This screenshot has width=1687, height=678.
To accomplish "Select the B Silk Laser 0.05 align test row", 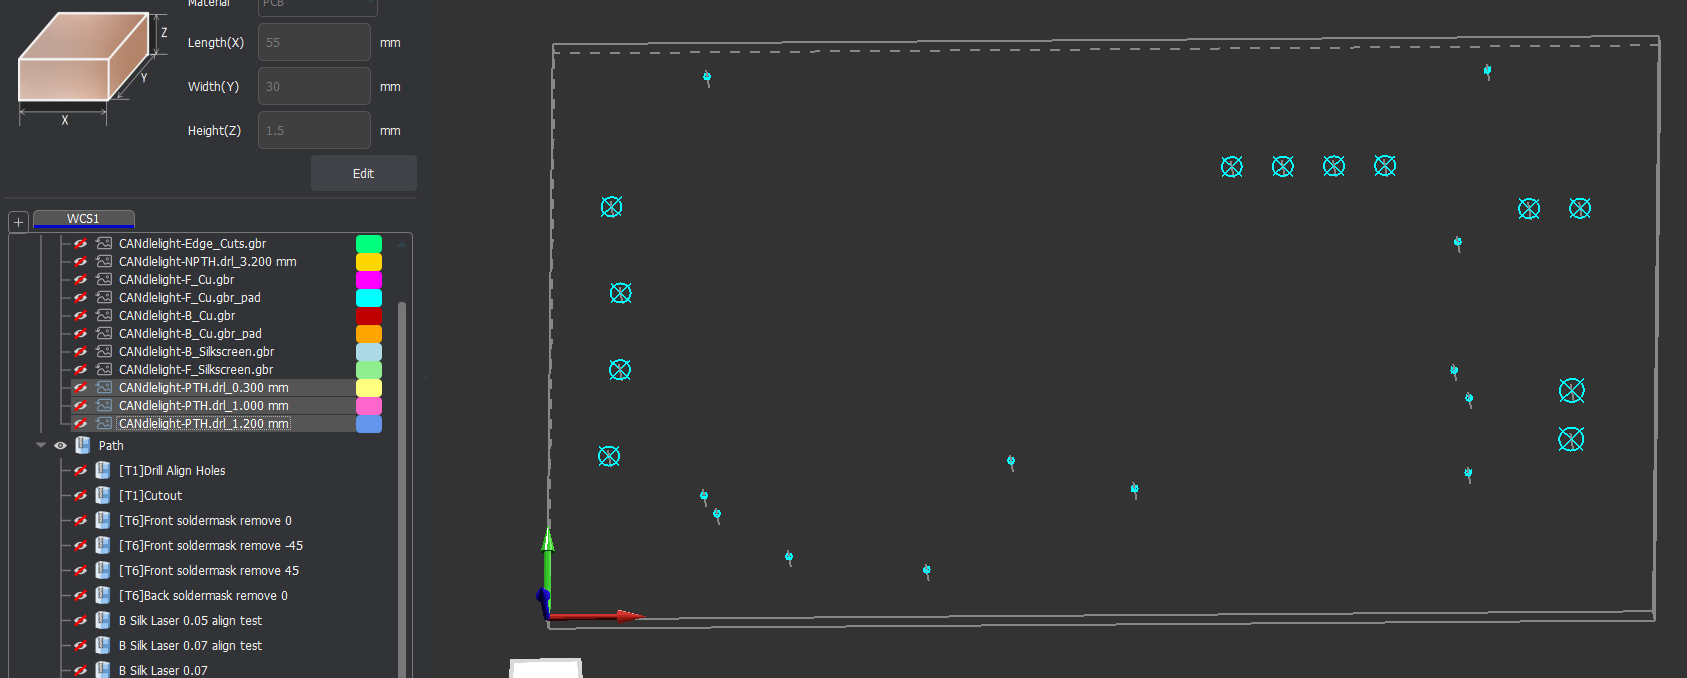I will (190, 620).
